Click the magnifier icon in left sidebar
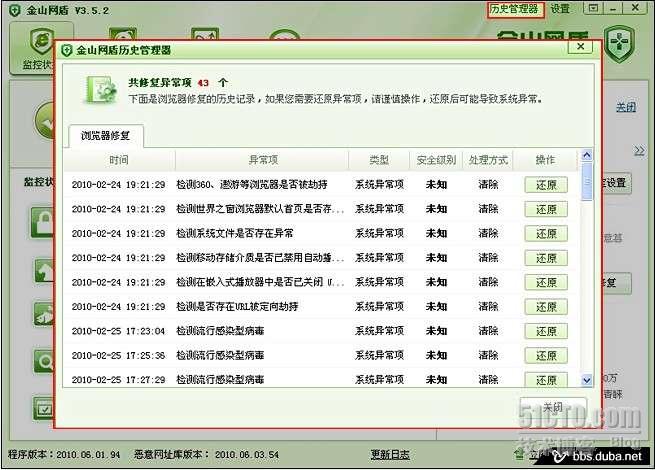Viewport: 655px width, 470px height. (x=44, y=361)
